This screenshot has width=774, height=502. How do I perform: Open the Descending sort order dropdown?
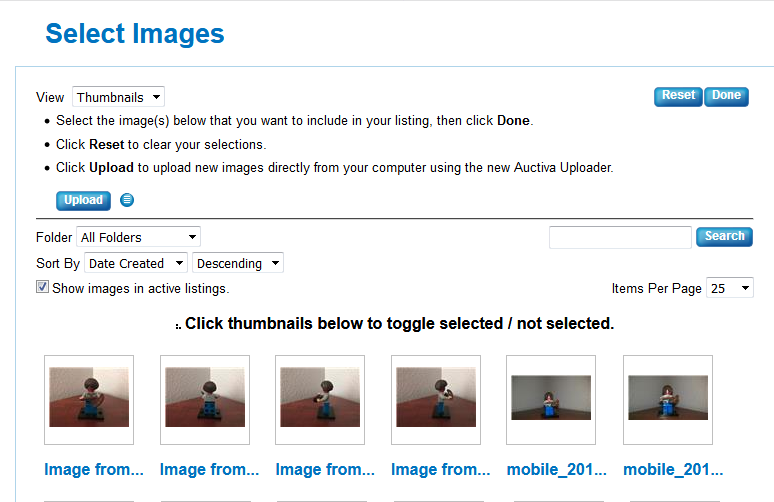click(237, 263)
